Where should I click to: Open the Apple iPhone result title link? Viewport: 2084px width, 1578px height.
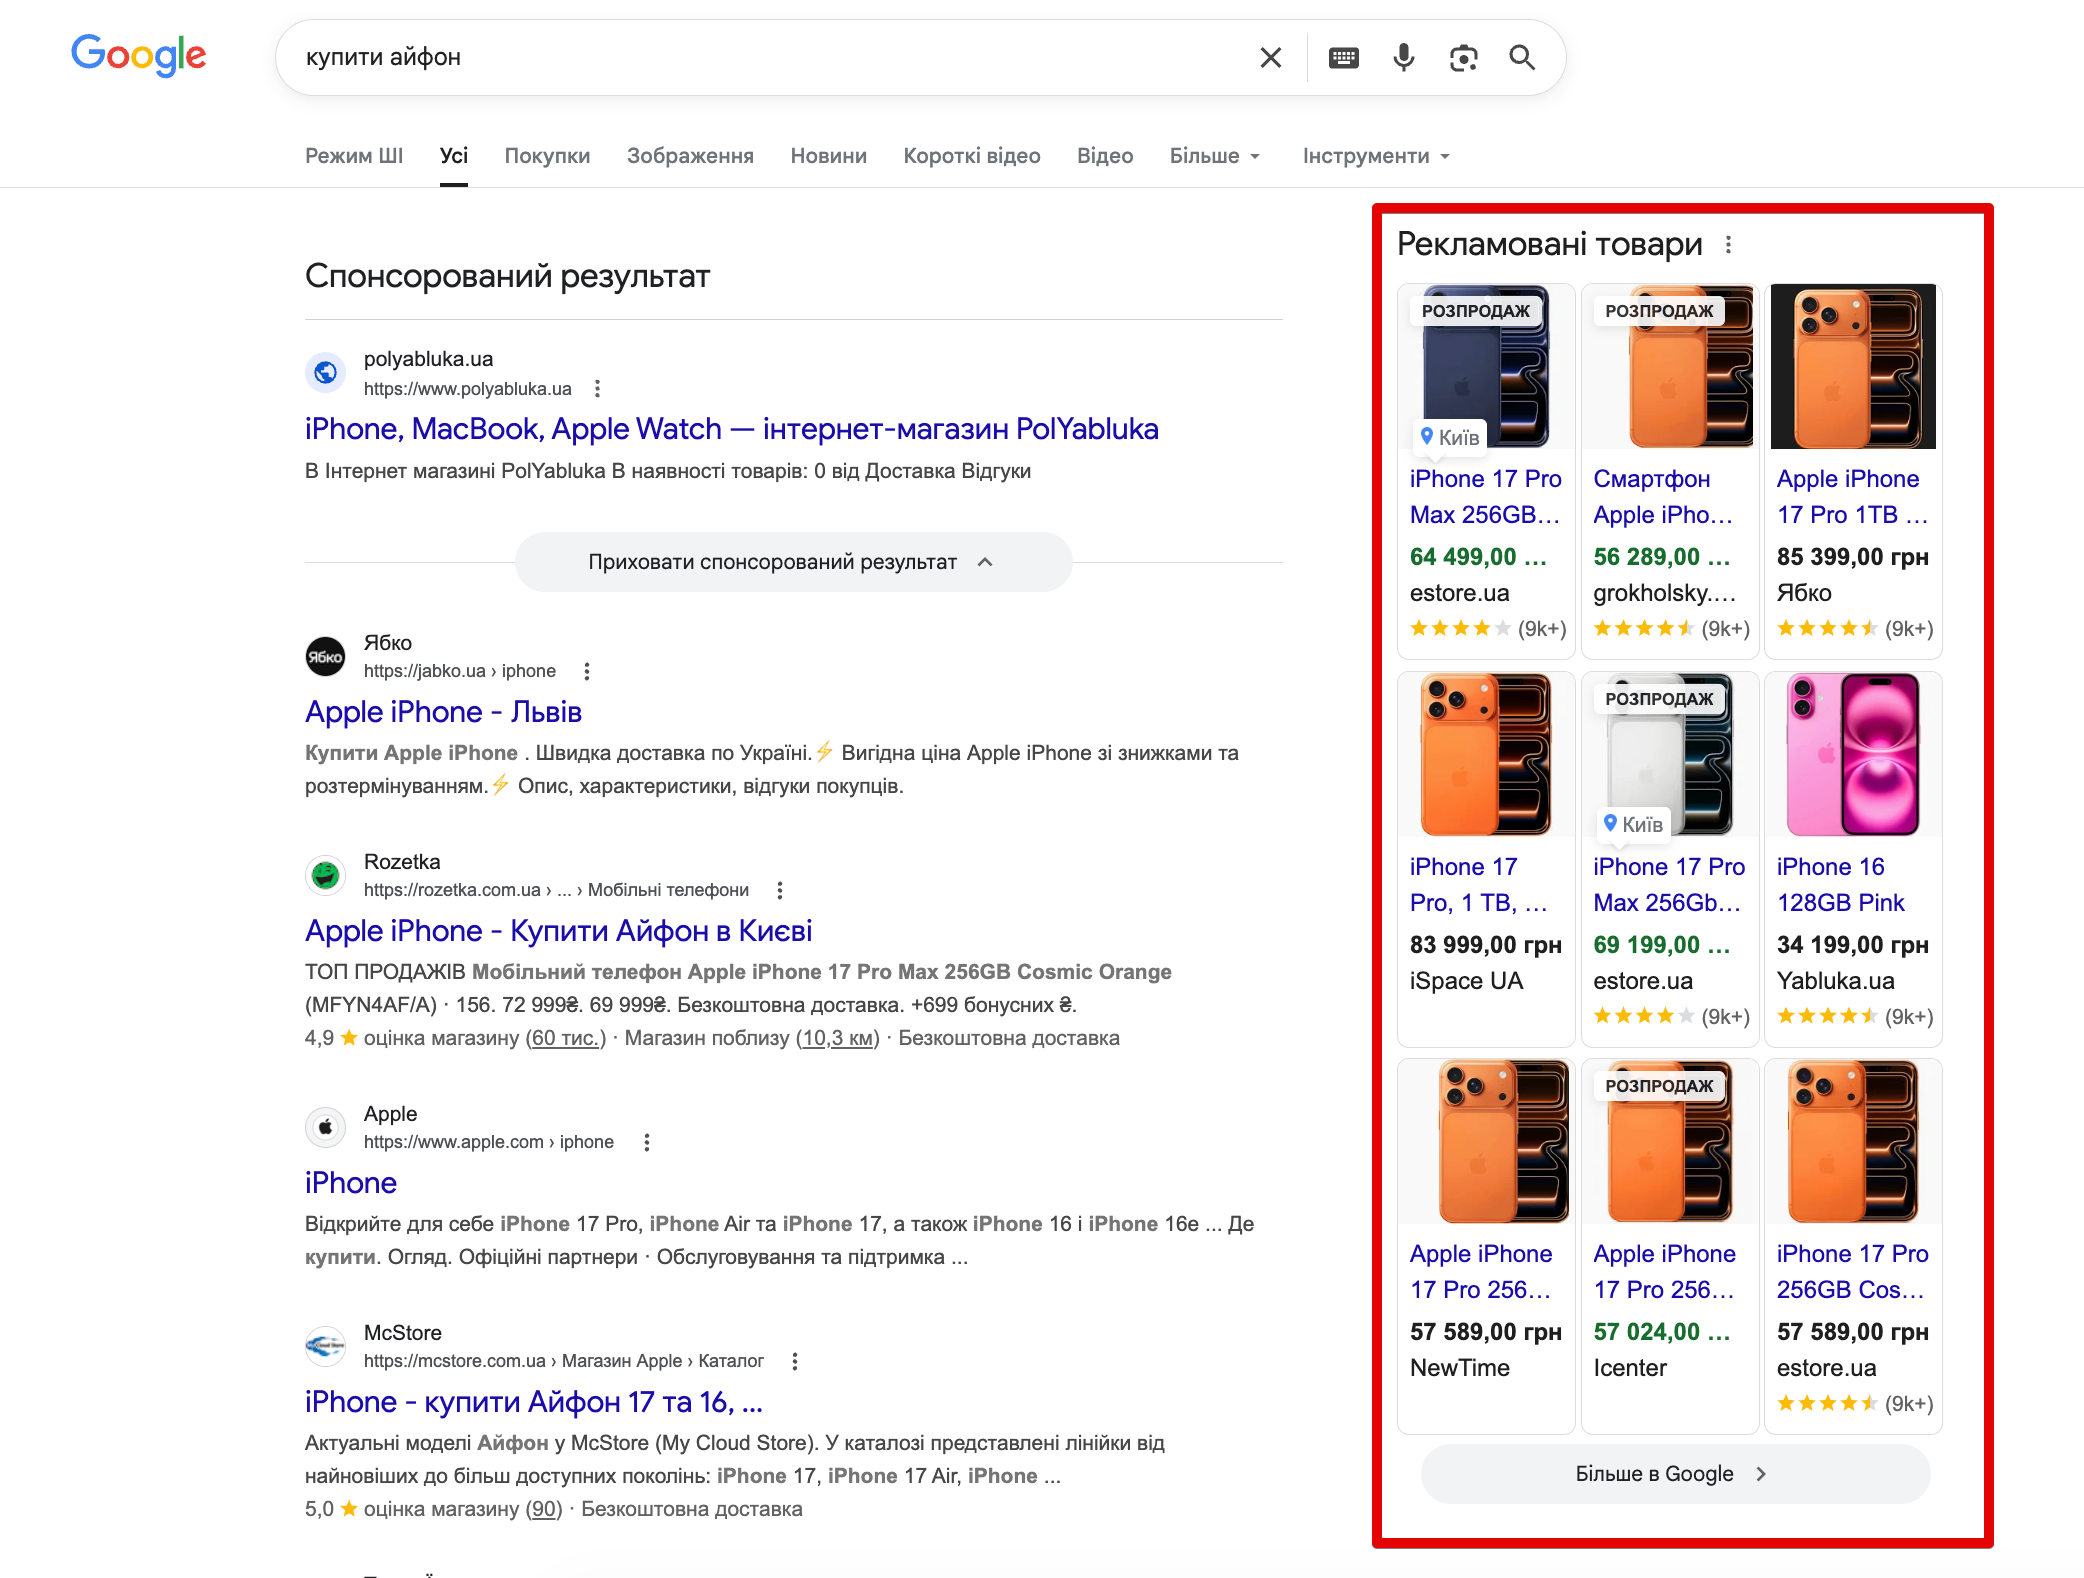[351, 1183]
